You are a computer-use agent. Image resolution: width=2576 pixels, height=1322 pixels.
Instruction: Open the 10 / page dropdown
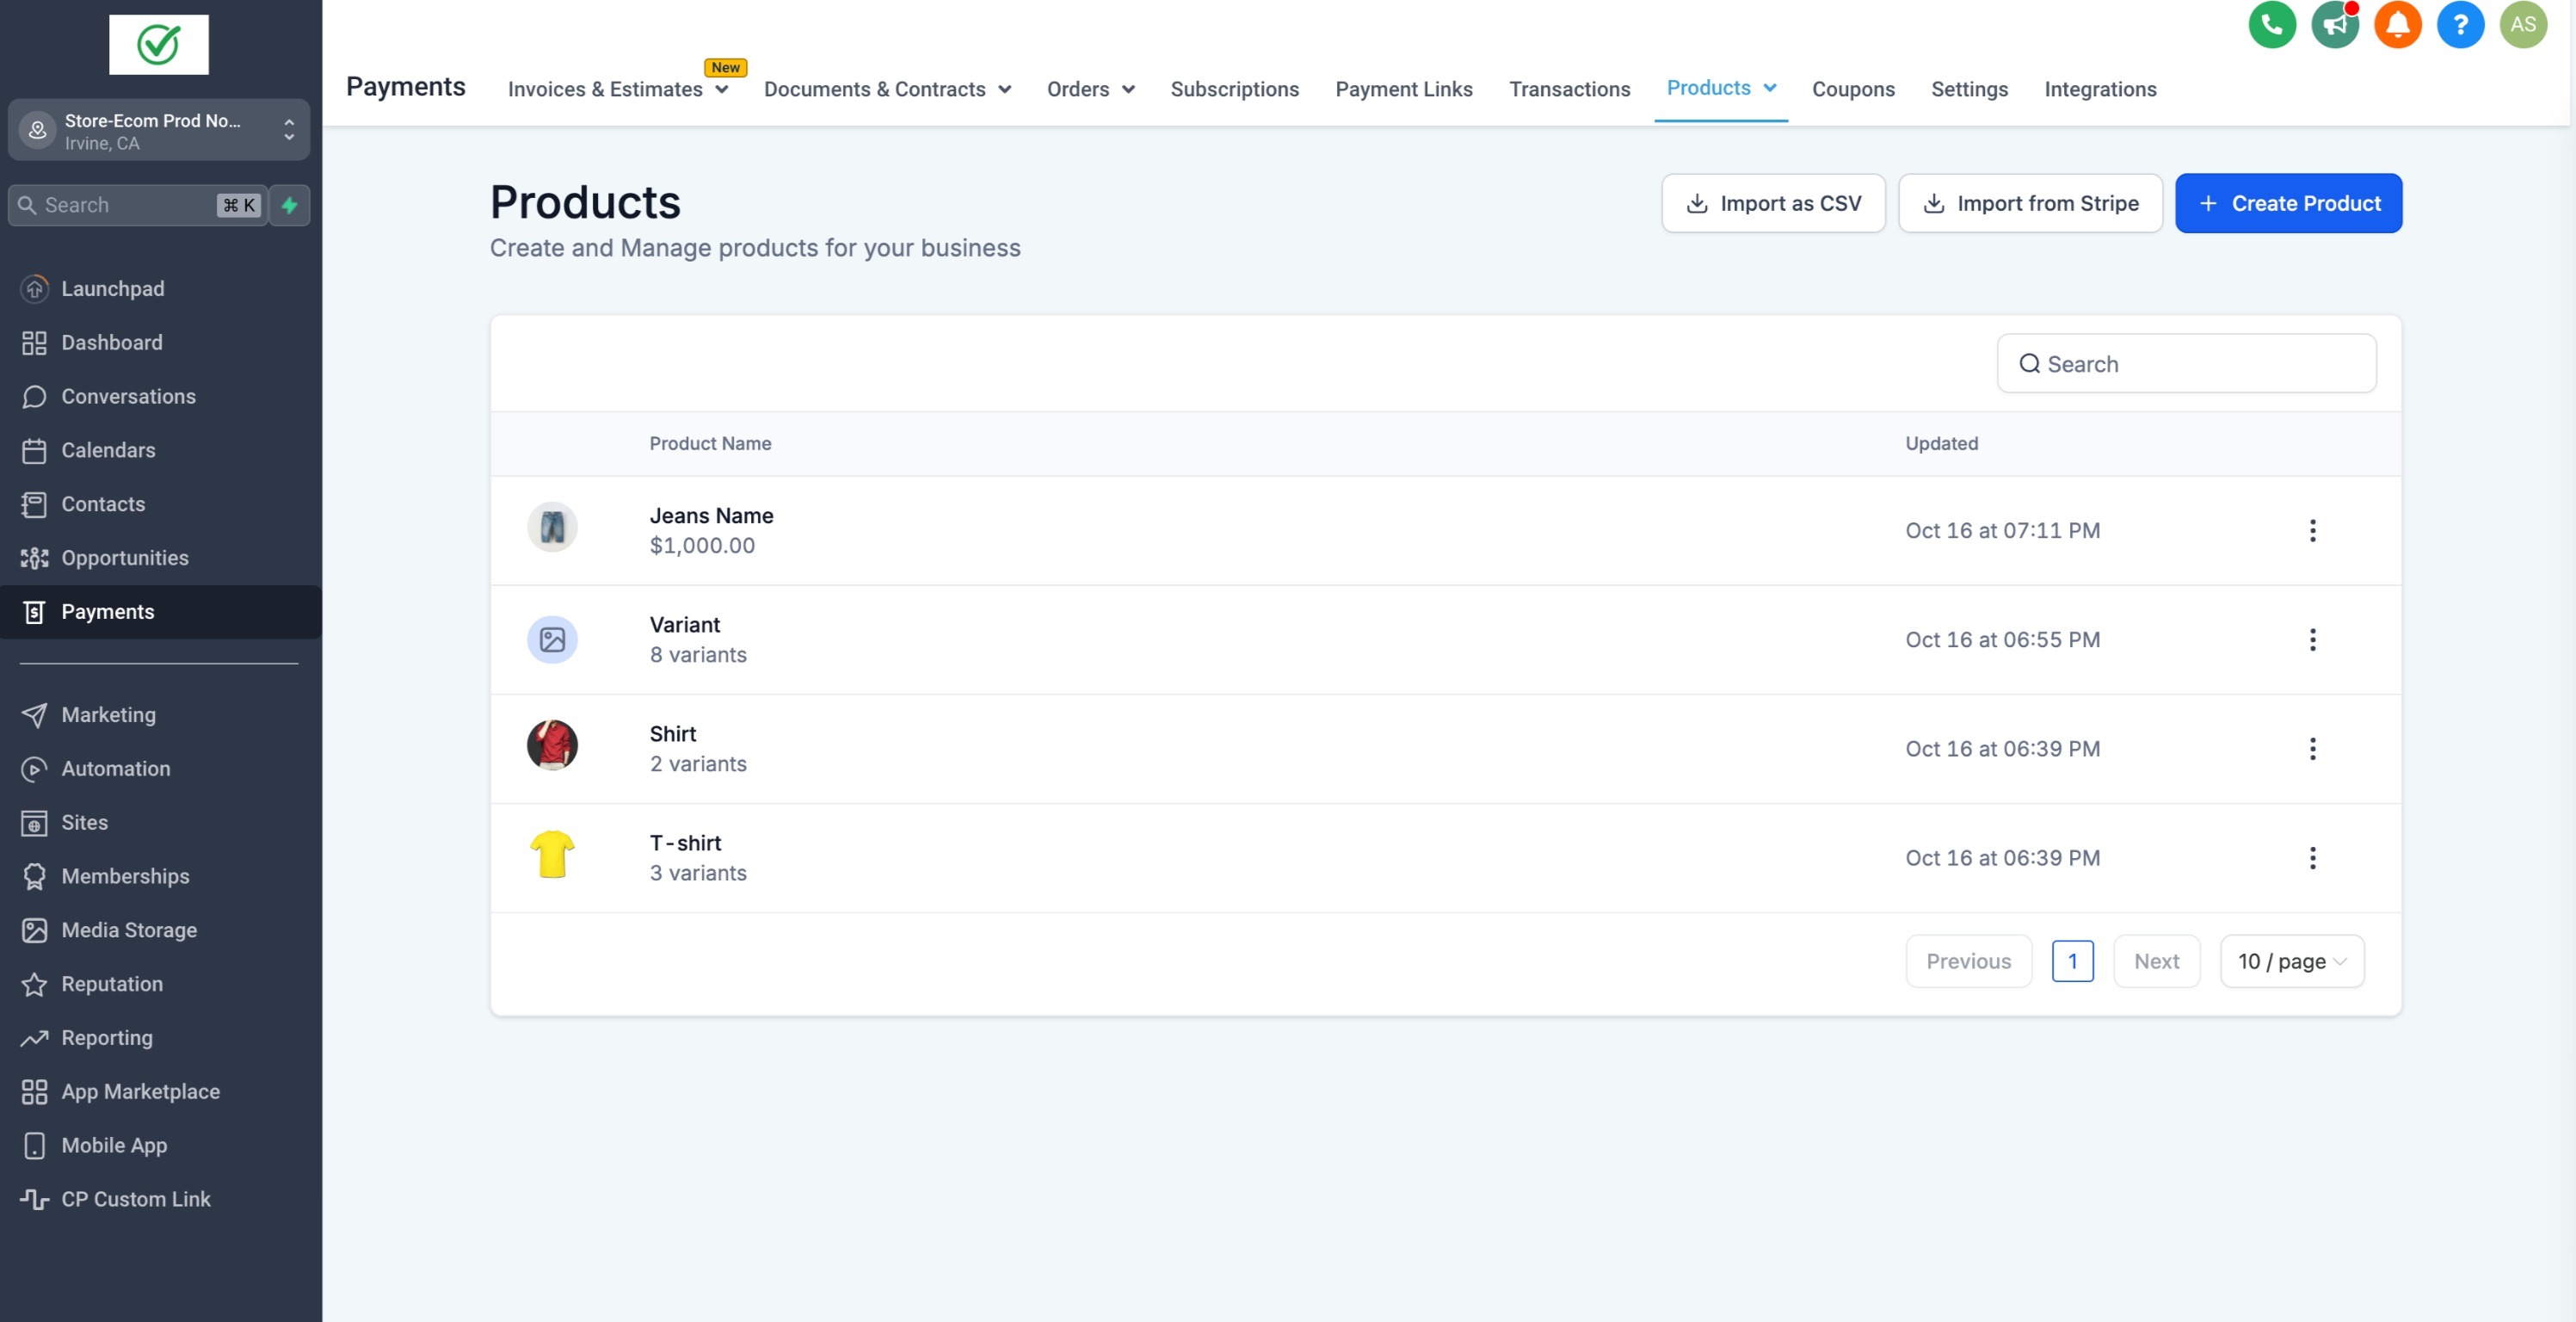coord(2291,961)
